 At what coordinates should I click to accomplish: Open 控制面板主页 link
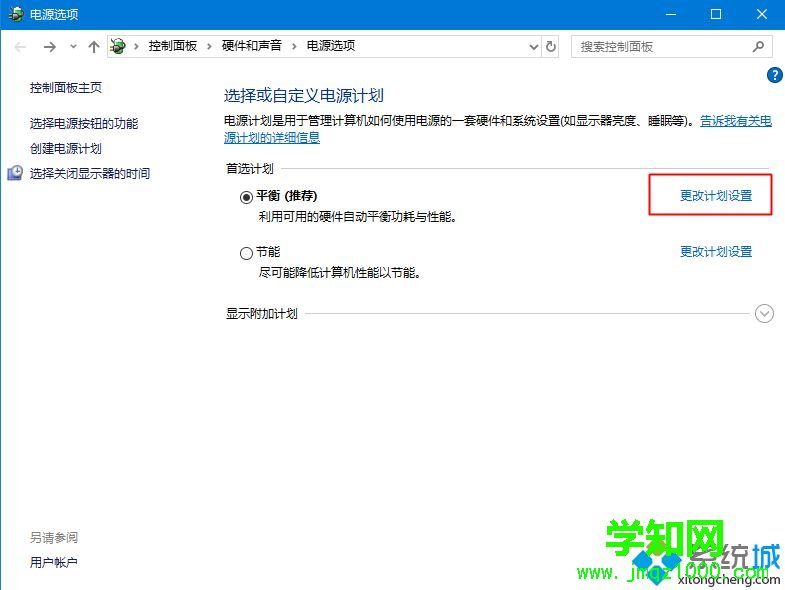coord(66,88)
